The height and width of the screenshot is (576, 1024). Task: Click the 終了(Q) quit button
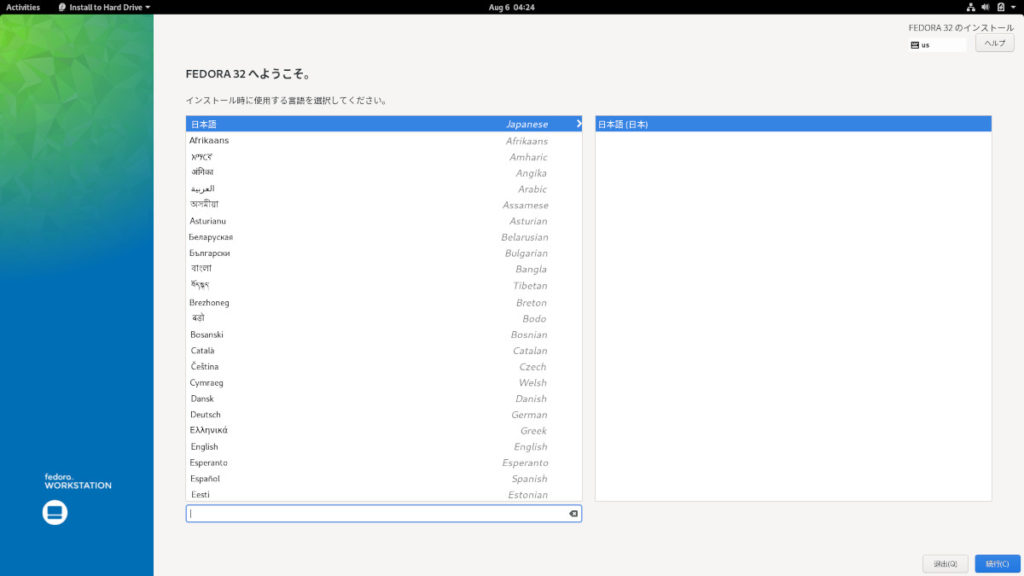(945, 564)
